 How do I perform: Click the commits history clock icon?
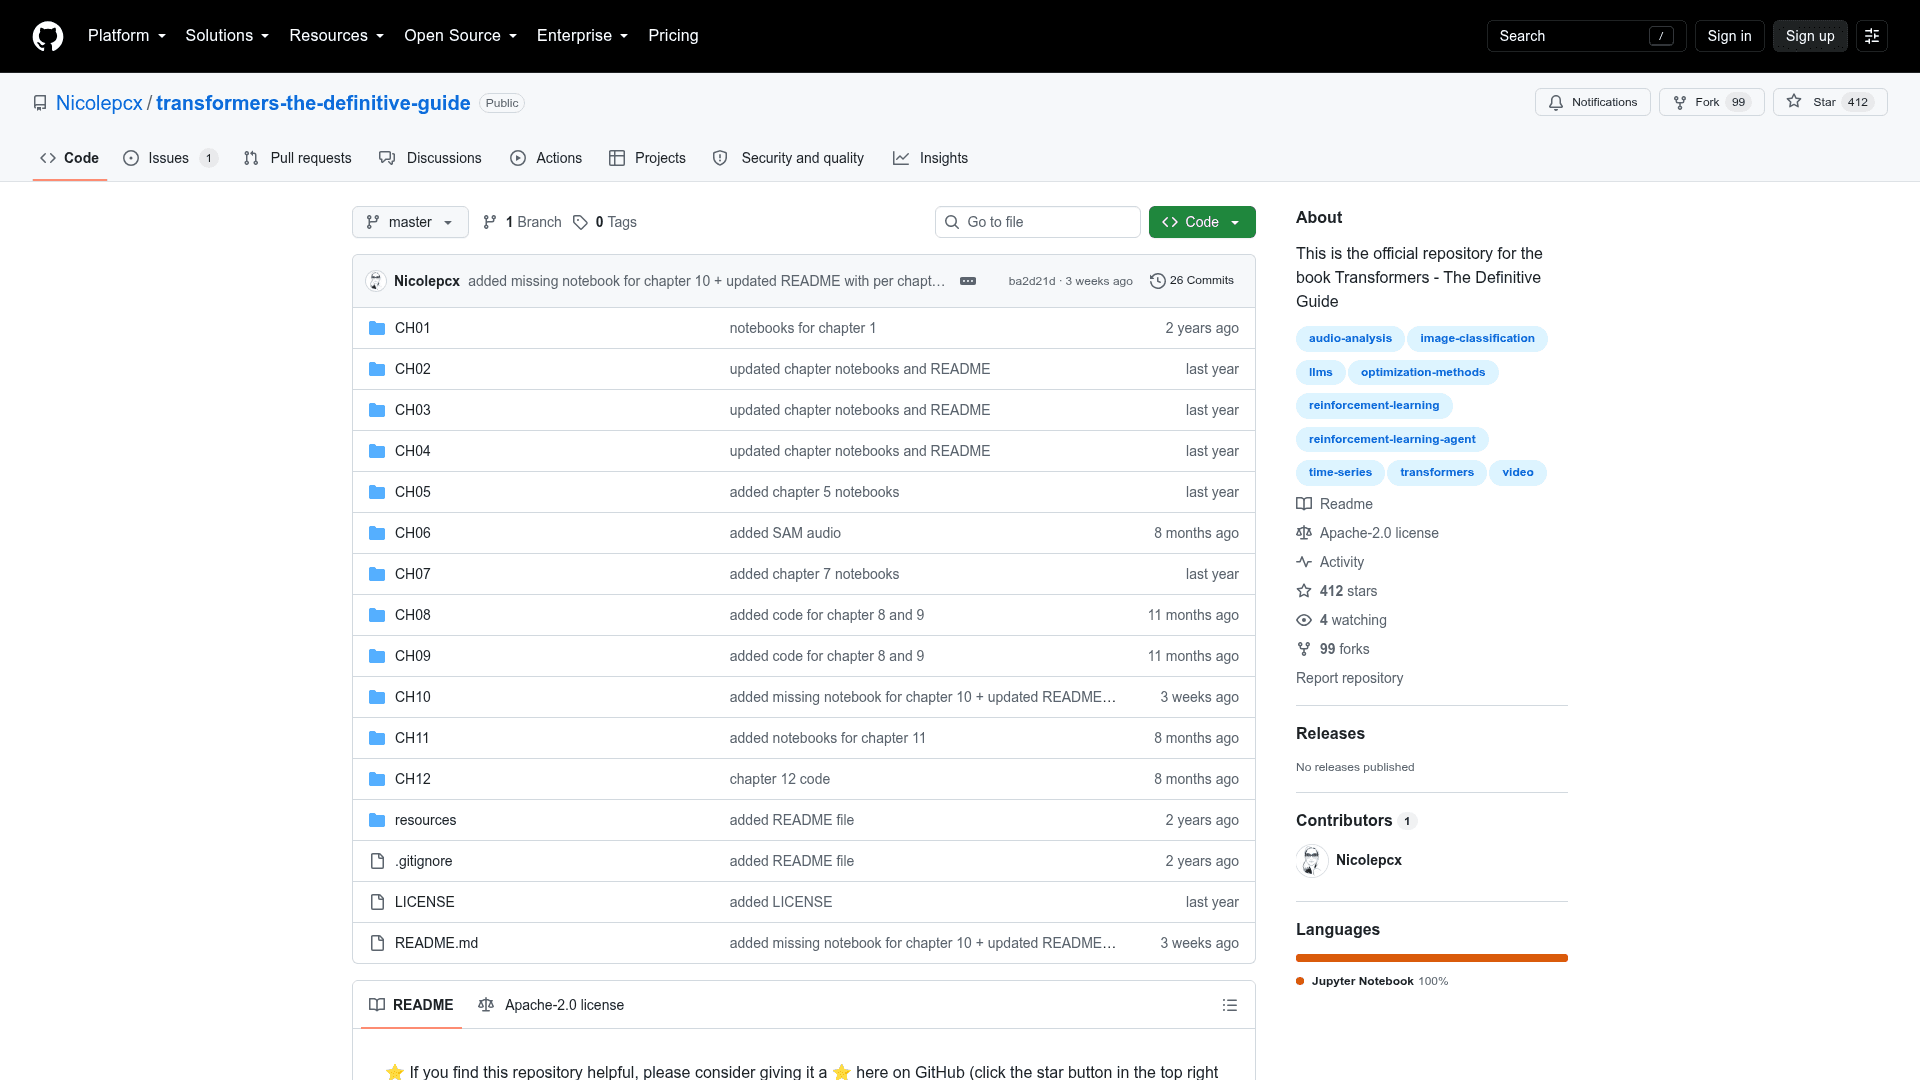(1158, 281)
